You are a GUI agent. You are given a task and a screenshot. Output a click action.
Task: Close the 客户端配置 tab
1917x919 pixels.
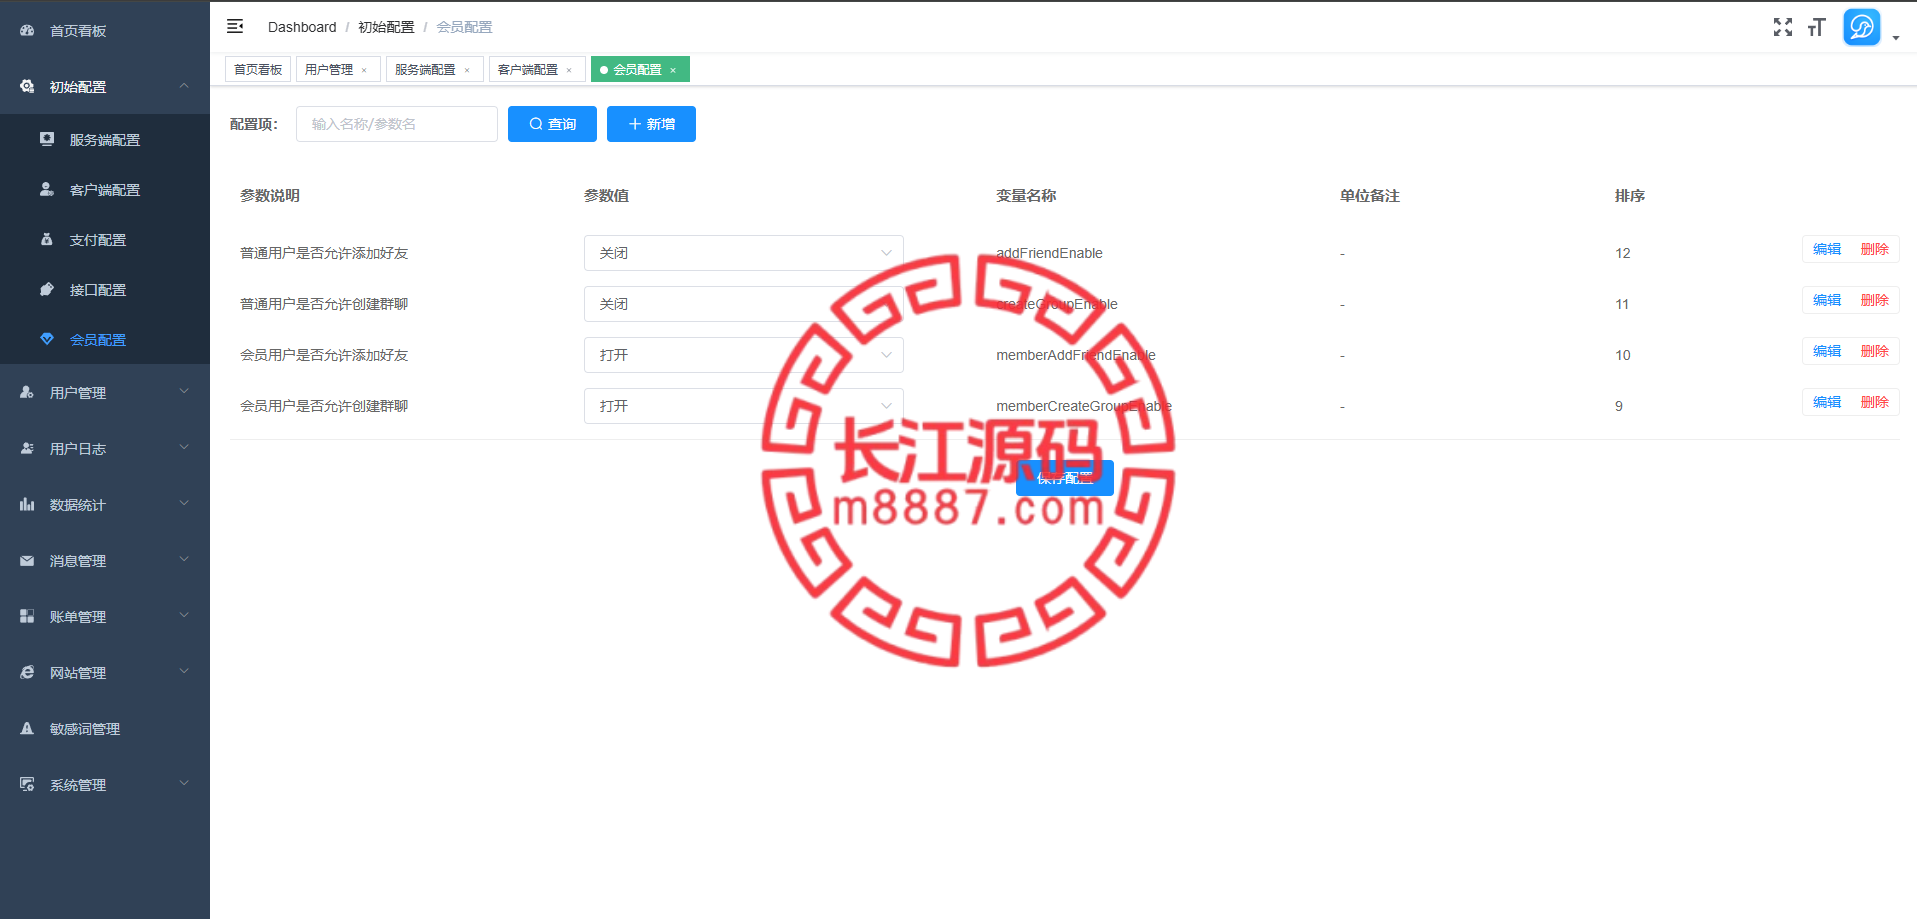coord(569,70)
